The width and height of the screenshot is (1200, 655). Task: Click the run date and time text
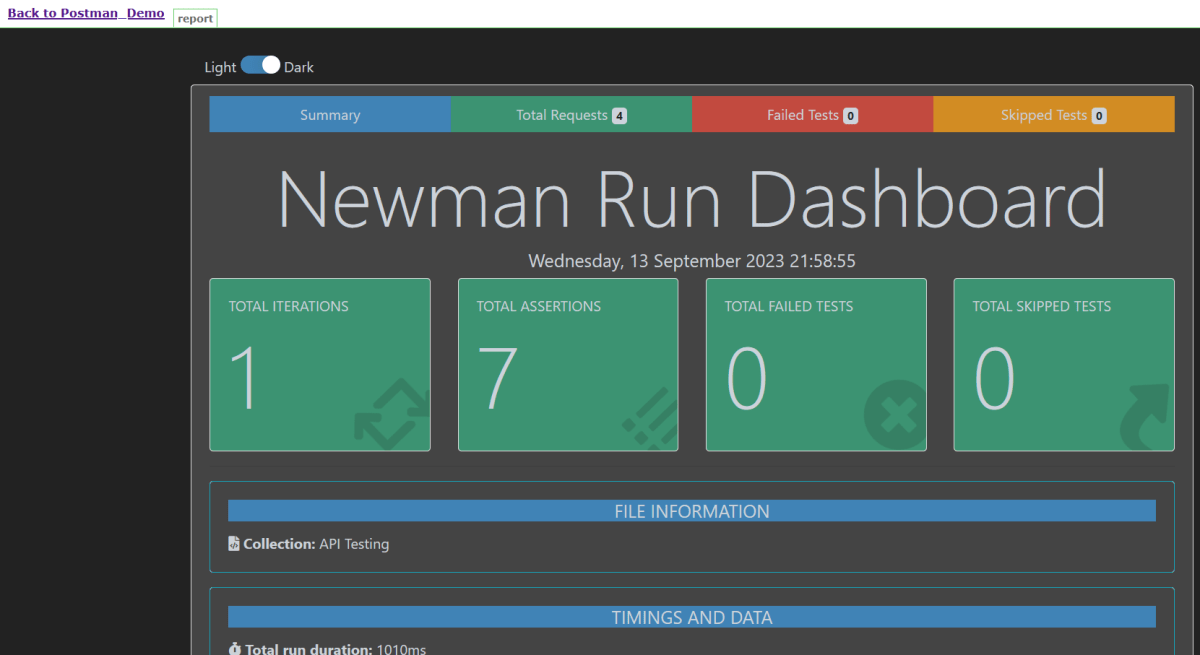[x=691, y=261]
